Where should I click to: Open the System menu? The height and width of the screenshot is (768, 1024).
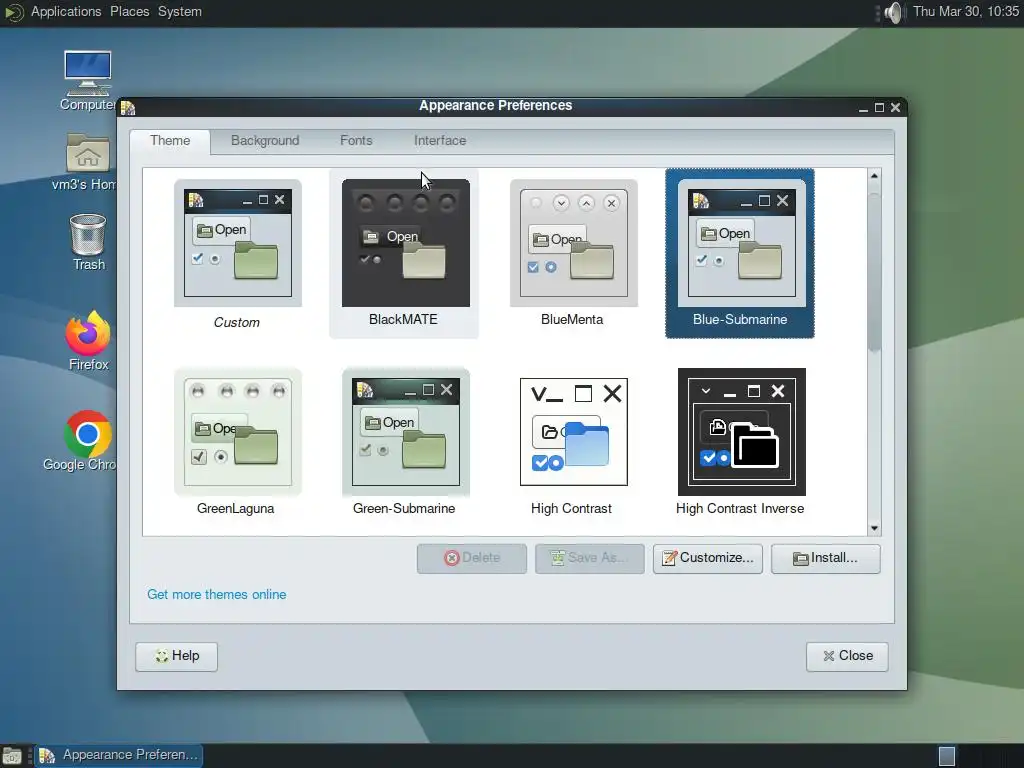[180, 12]
